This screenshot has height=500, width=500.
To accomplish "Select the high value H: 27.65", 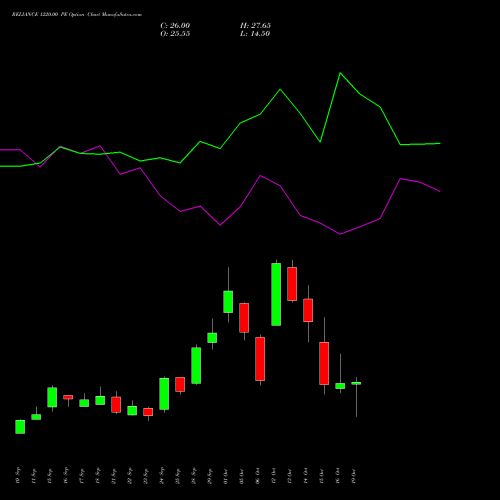I will coord(255,26).
